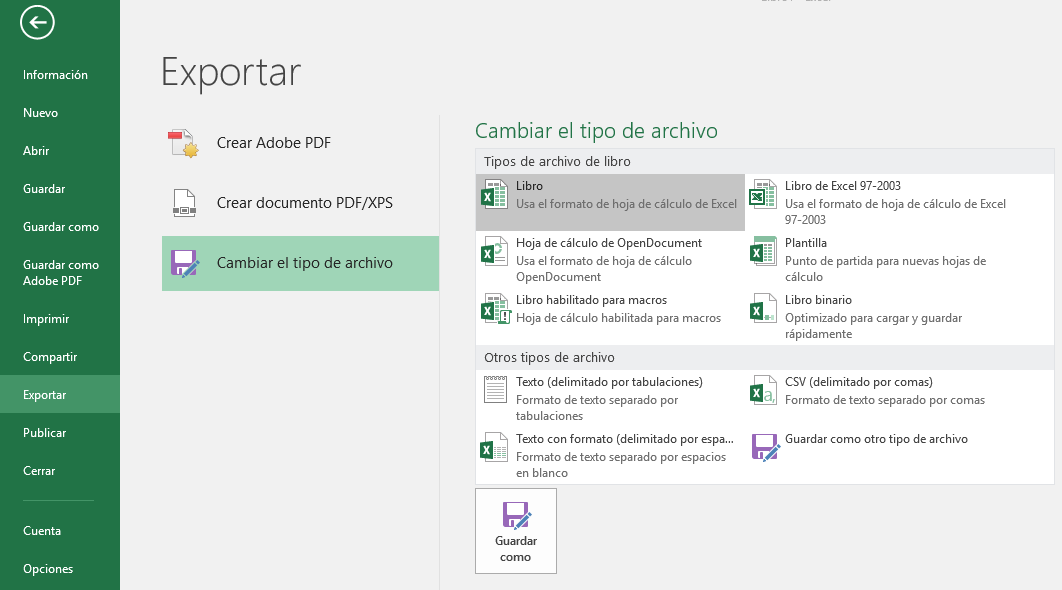
Task: Open the Cuenta page
Action: coord(42,530)
